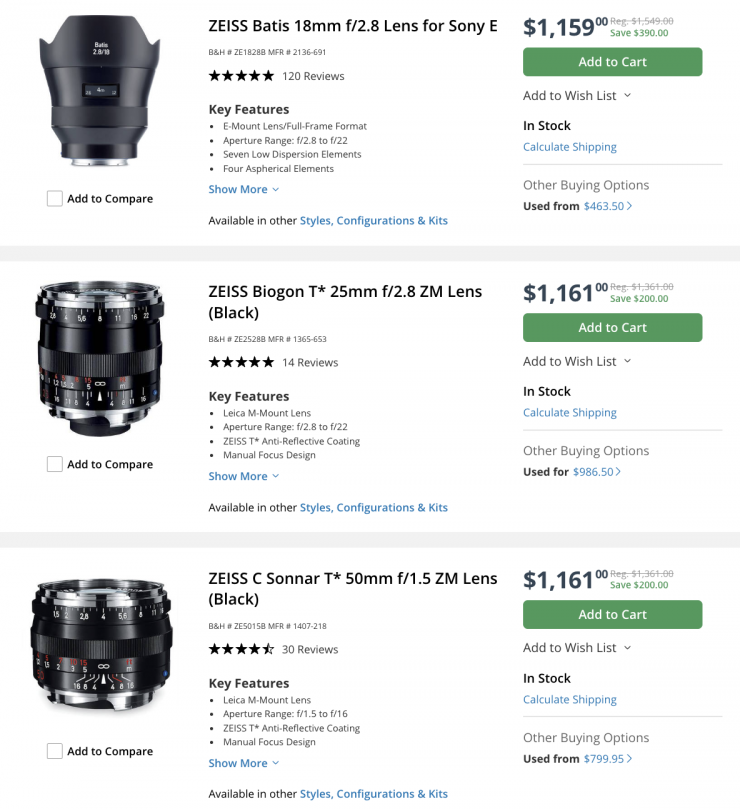Click the star rating for C Sonnar 50mm
The height and width of the screenshot is (809, 740).
[241, 649]
